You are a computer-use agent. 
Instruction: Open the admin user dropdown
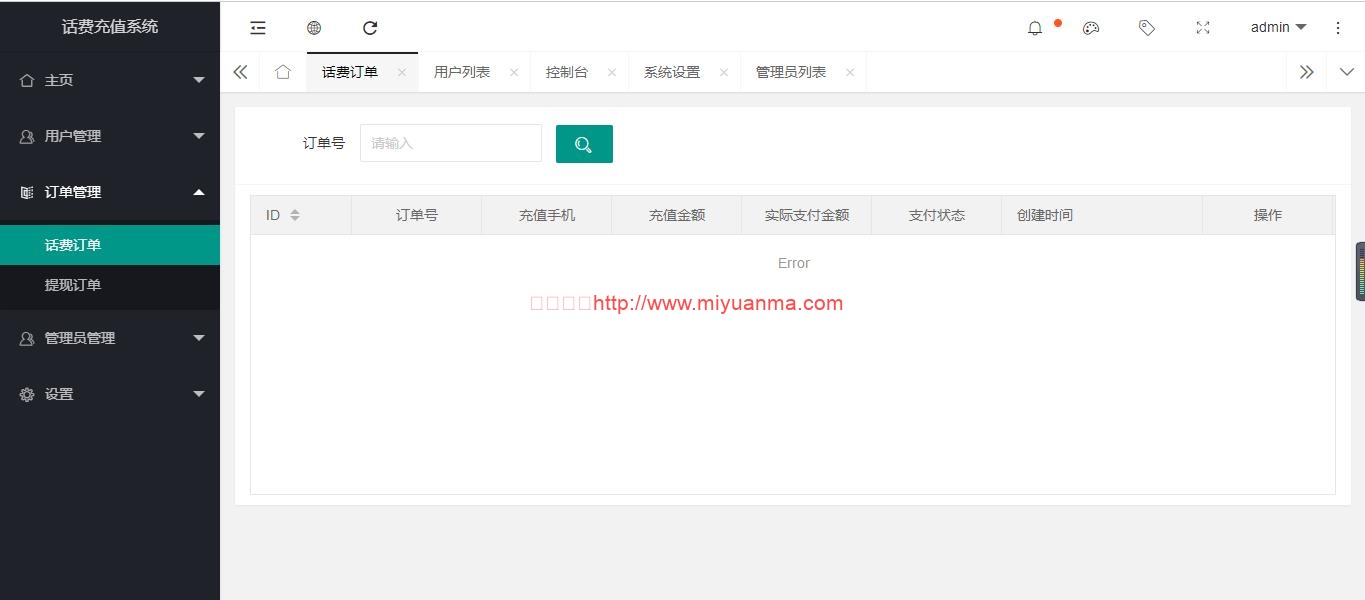pos(1278,28)
